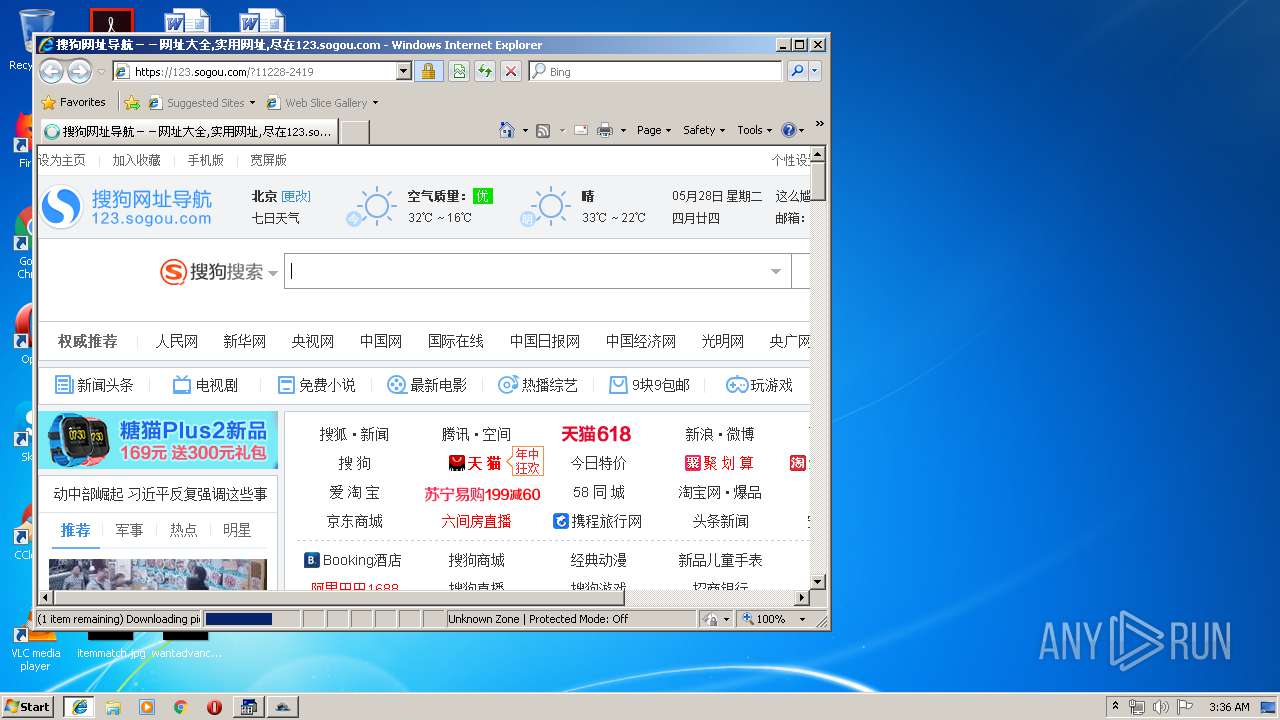Viewport: 1280px width, 720px height.
Task: Click the horizontal scrollbar right arrow
Action: pos(801,597)
